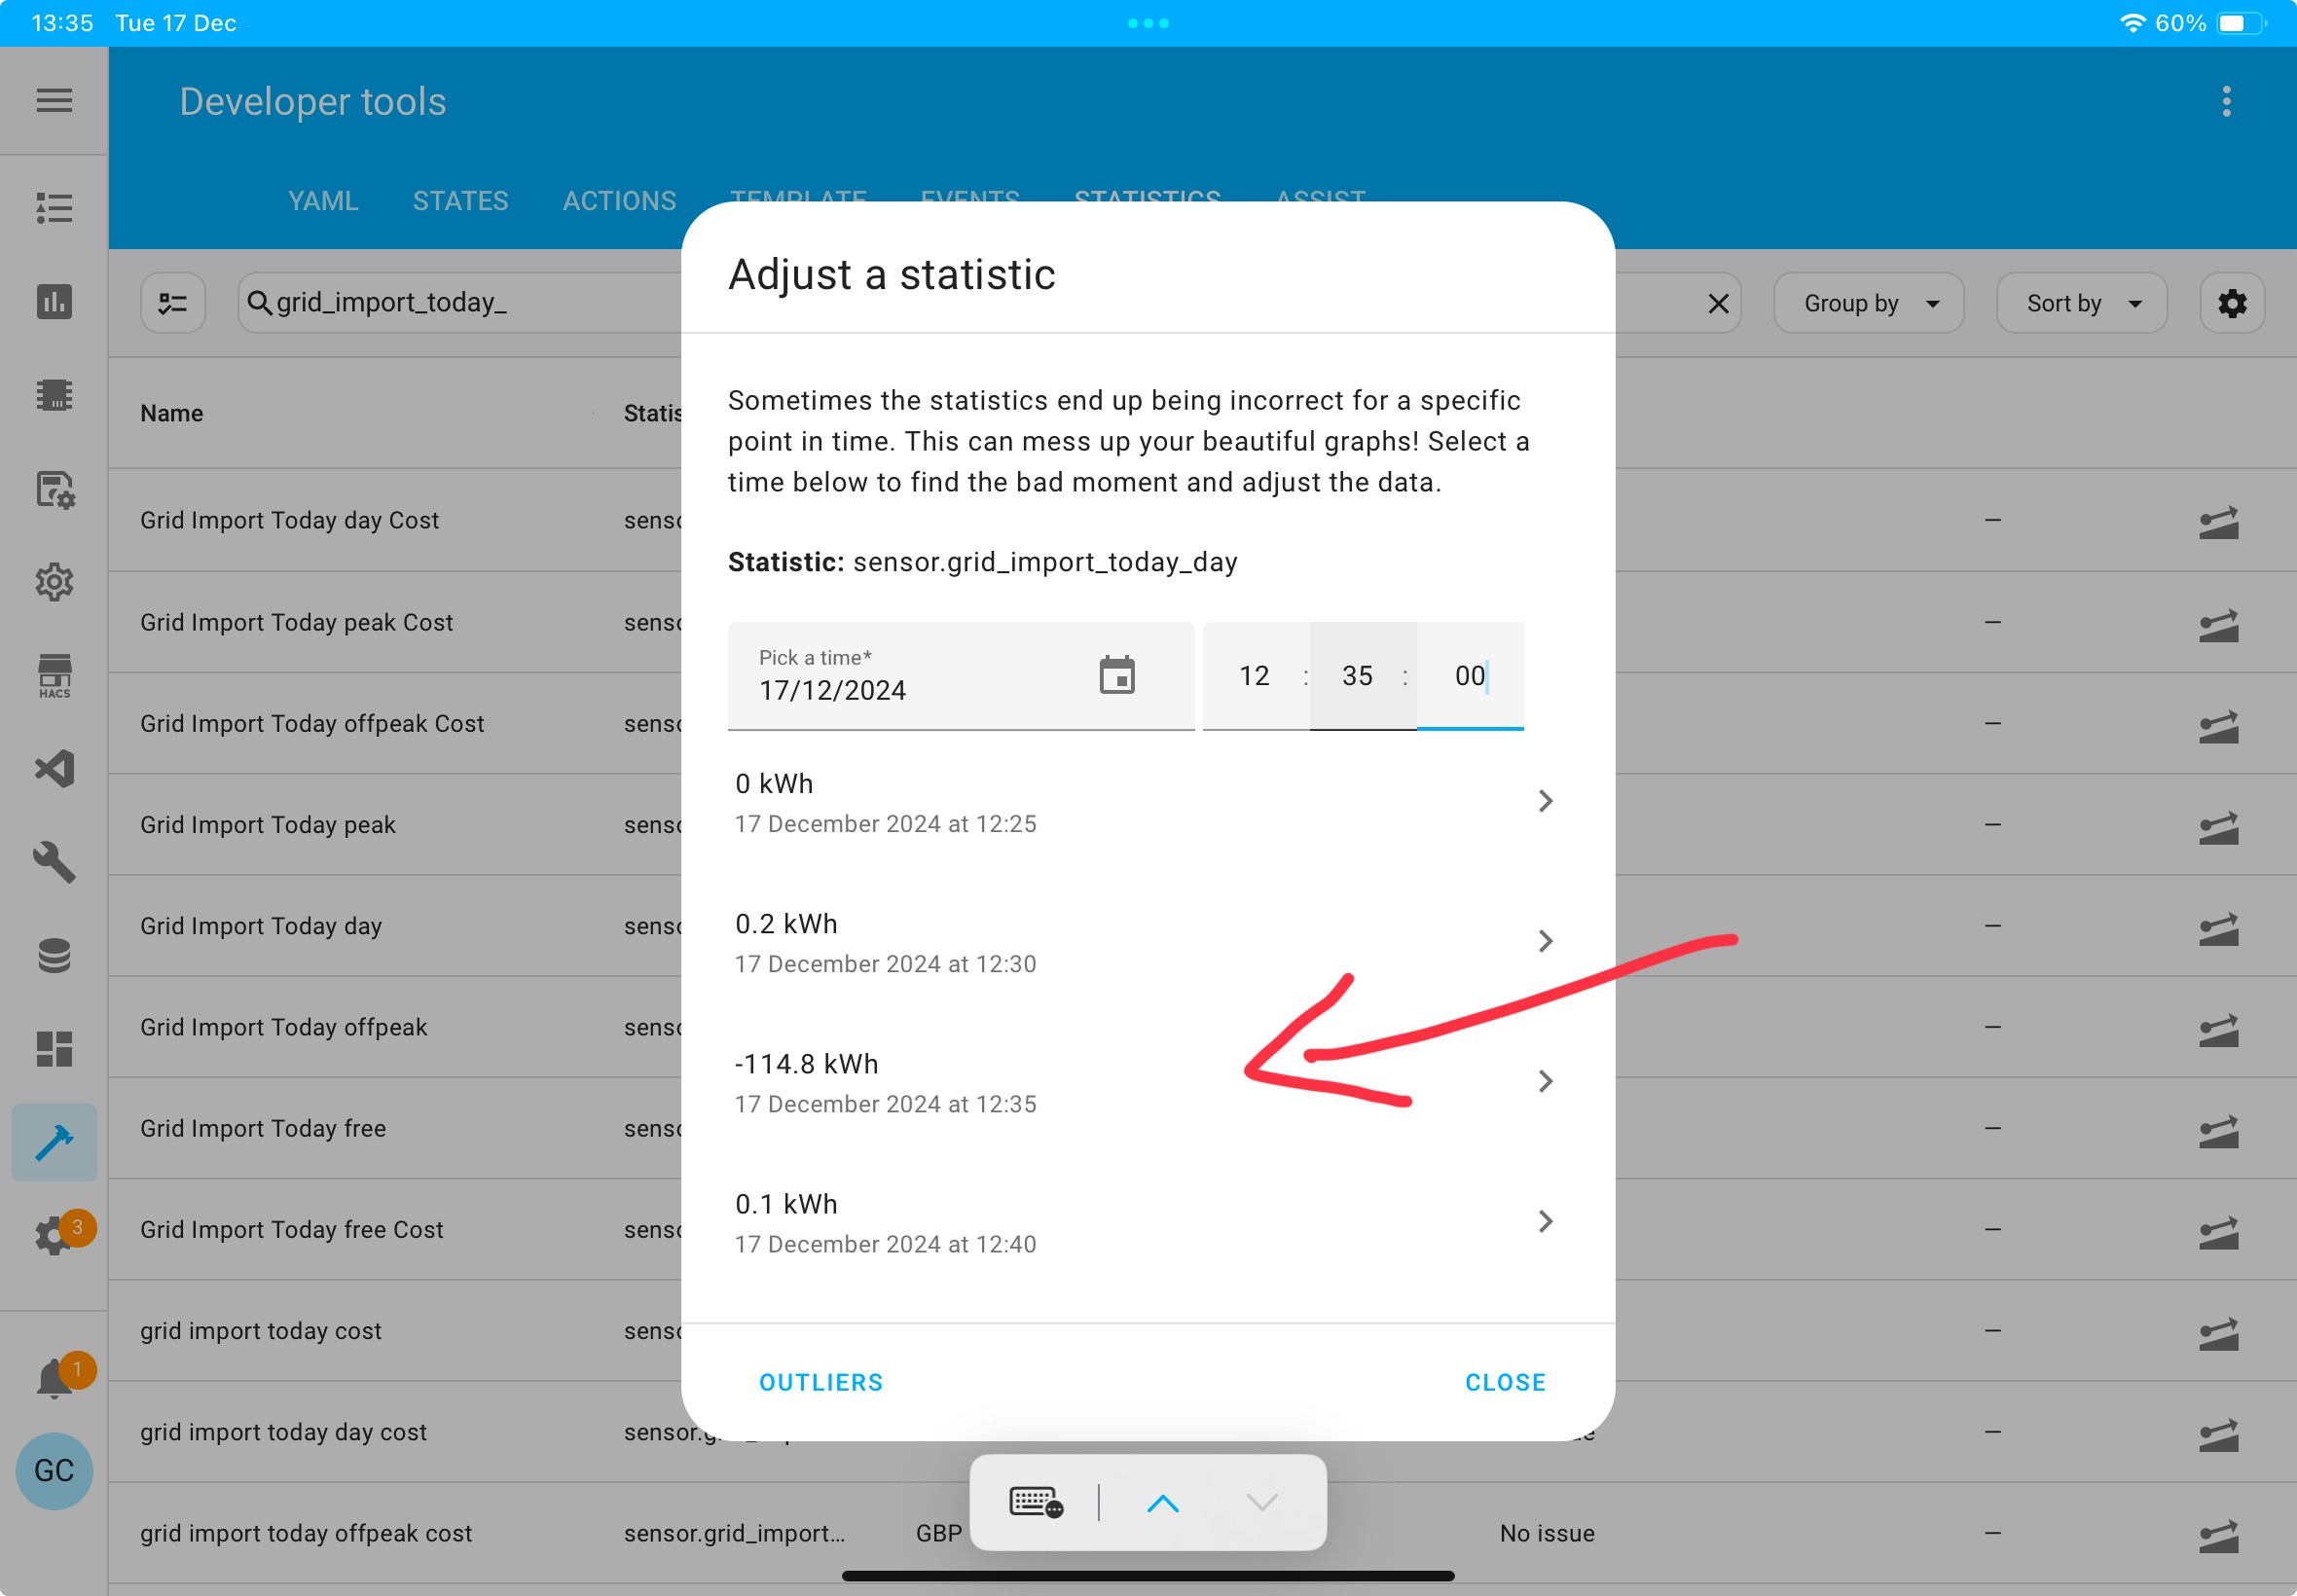Clear the search field with X

coord(1718,303)
